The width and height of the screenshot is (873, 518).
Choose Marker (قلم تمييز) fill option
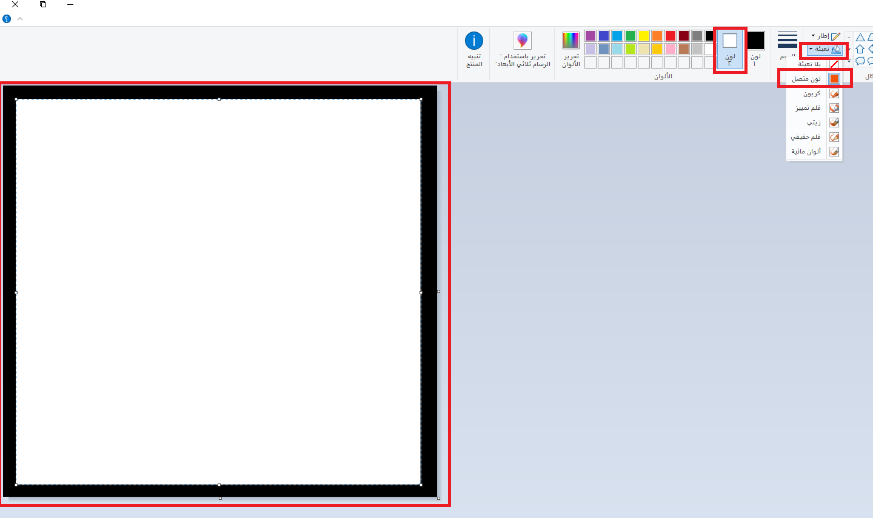814,108
